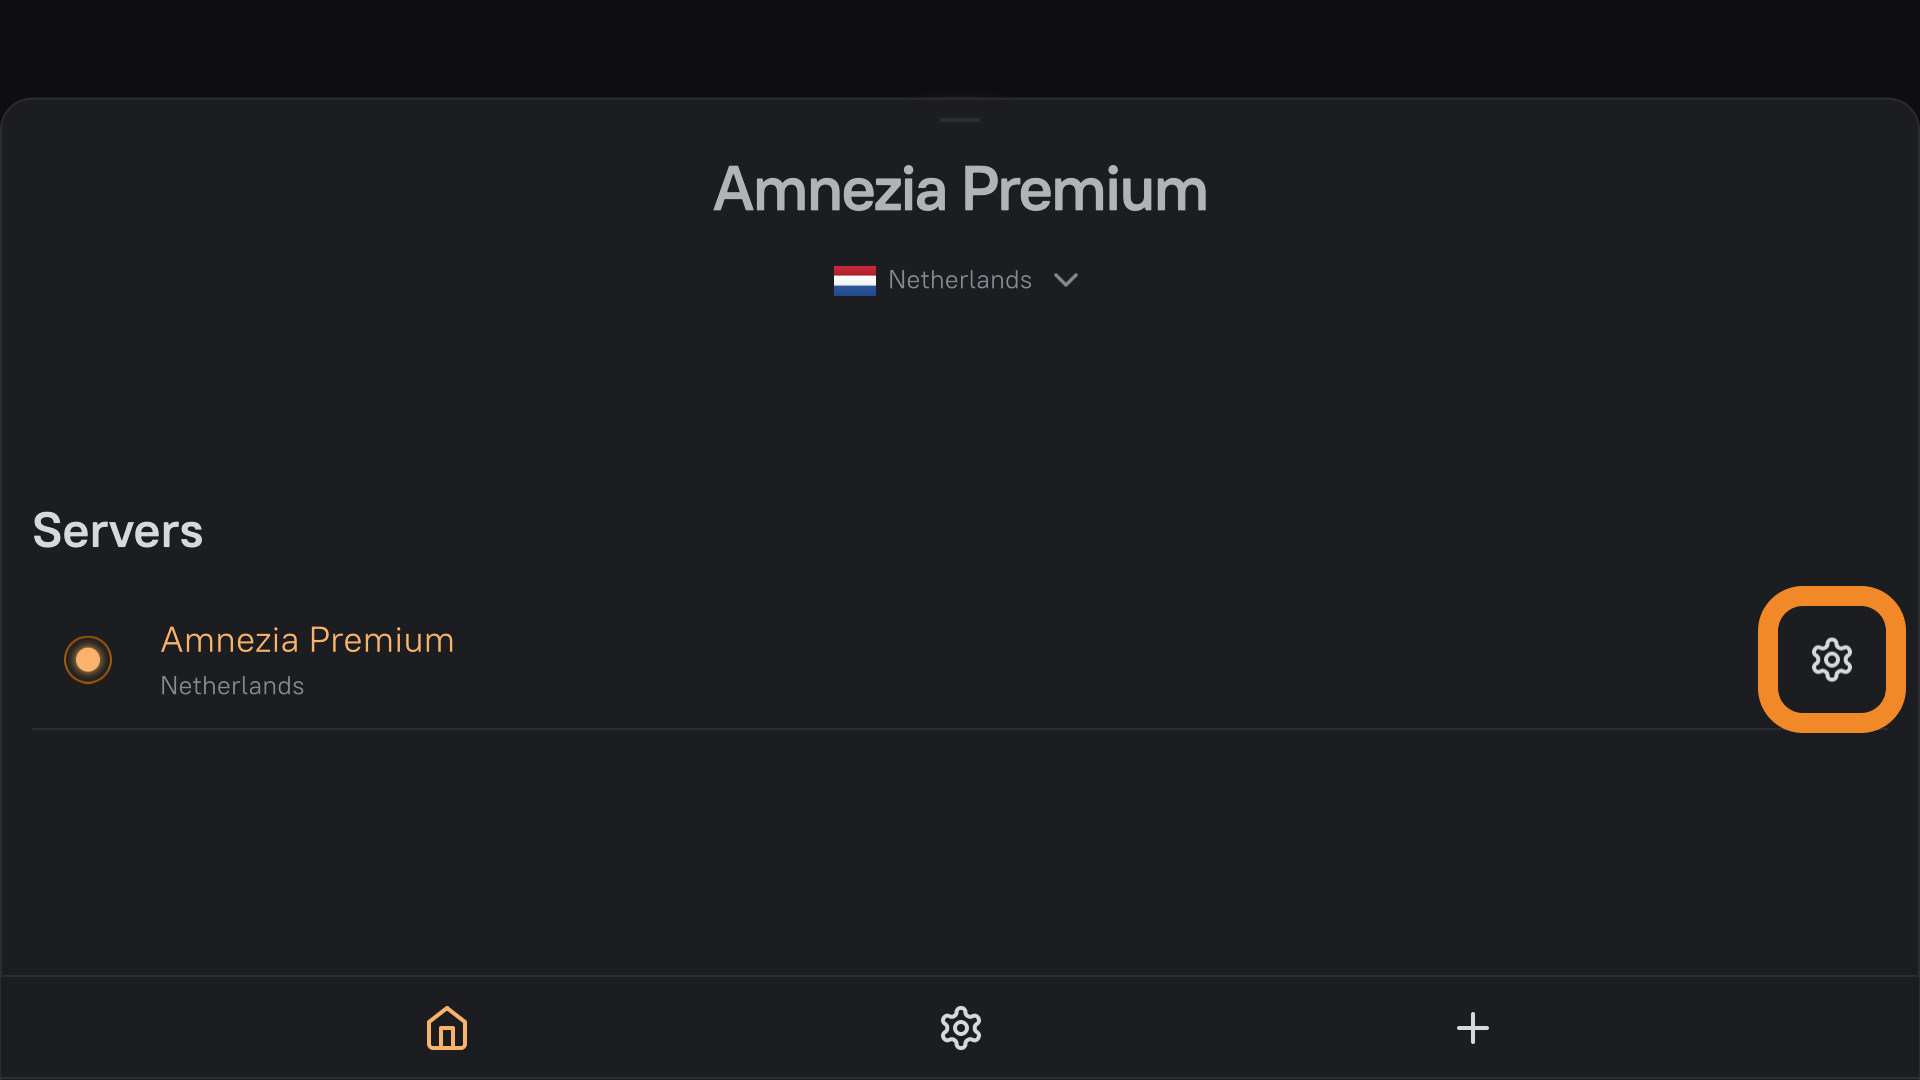Click the Servers section heading
The width and height of the screenshot is (1920, 1080).
[x=118, y=531]
